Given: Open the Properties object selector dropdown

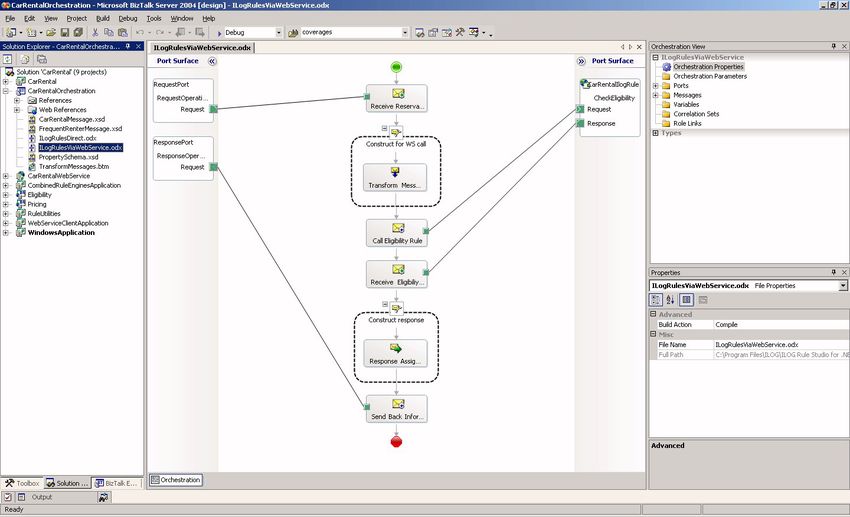Looking at the screenshot, I should pos(843,286).
